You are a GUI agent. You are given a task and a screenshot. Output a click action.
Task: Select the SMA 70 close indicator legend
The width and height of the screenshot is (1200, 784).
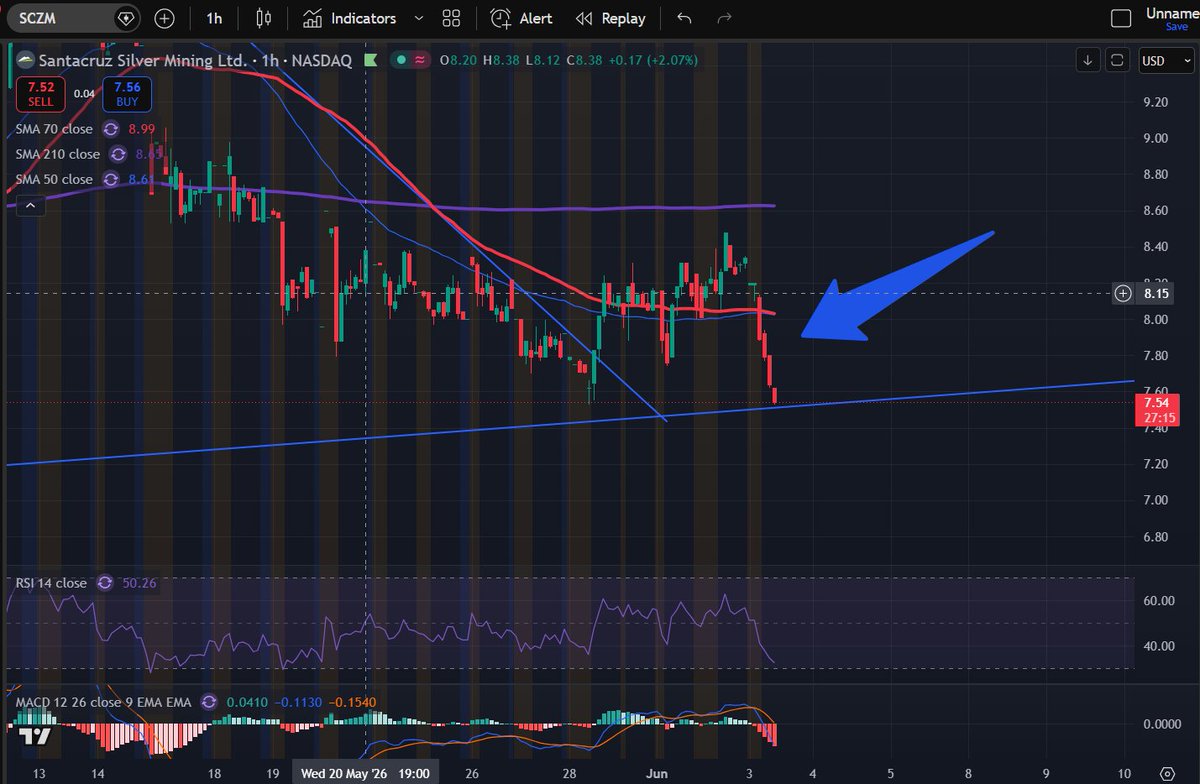click(x=54, y=129)
